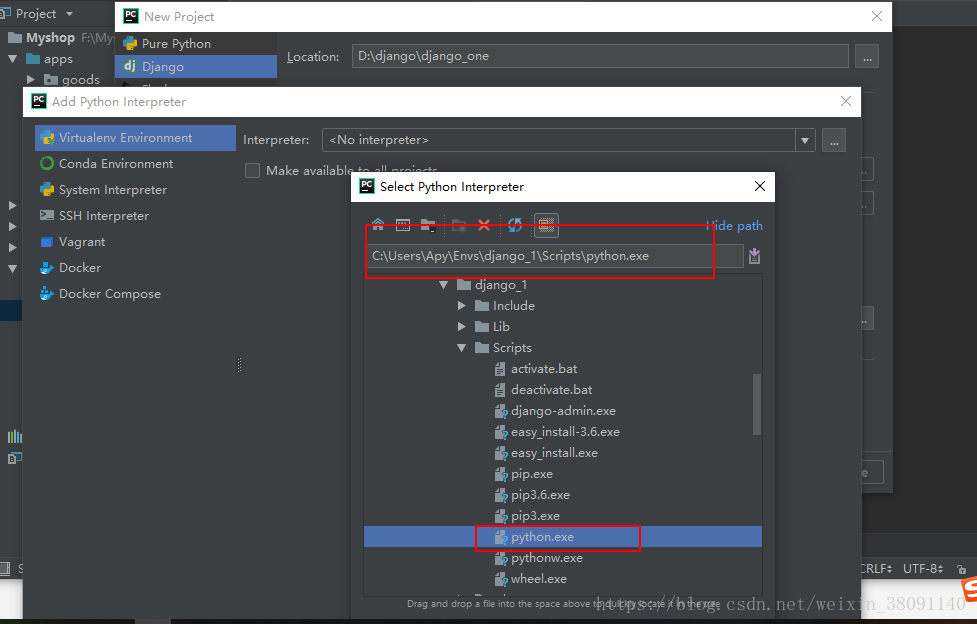
Task: Click the lock icon in status bar
Action: 961,569
